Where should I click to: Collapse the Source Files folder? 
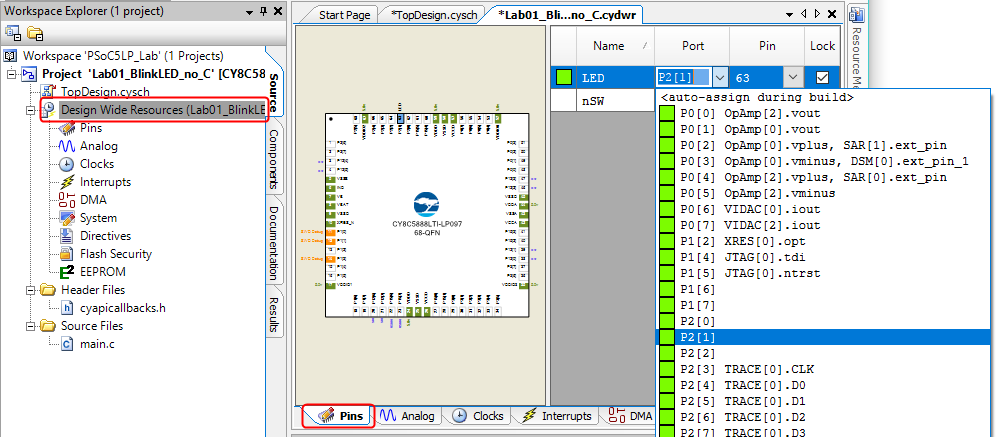pyautogui.click(x=32, y=326)
